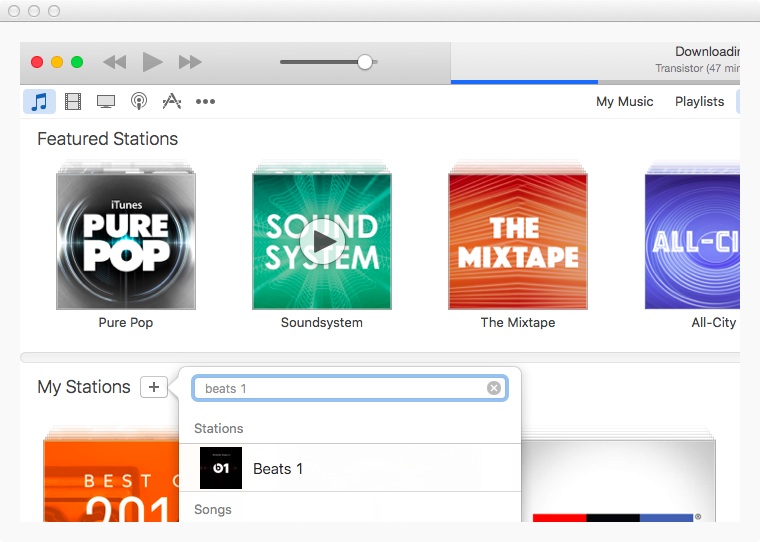Click the iTunes yellow minimize button

click(x=57, y=62)
